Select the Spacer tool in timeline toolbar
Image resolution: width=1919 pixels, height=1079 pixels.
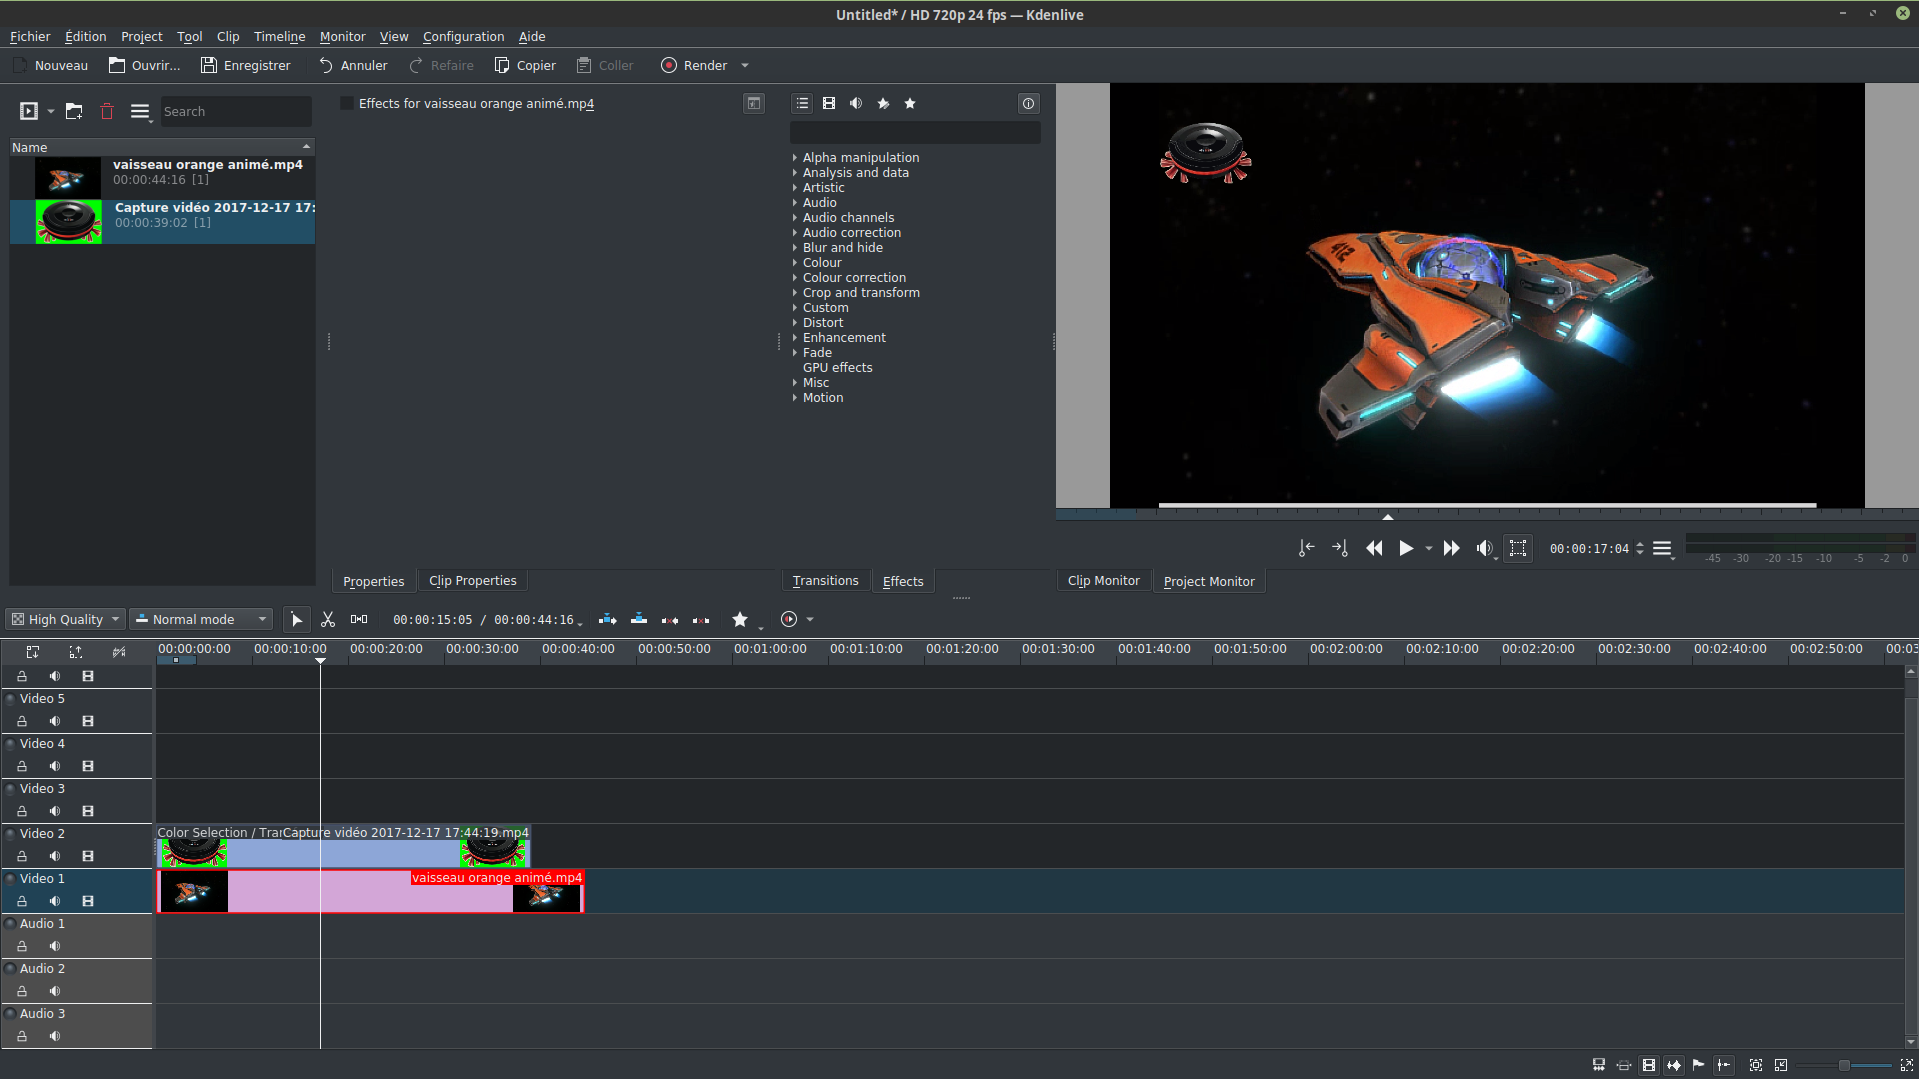(x=359, y=620)
